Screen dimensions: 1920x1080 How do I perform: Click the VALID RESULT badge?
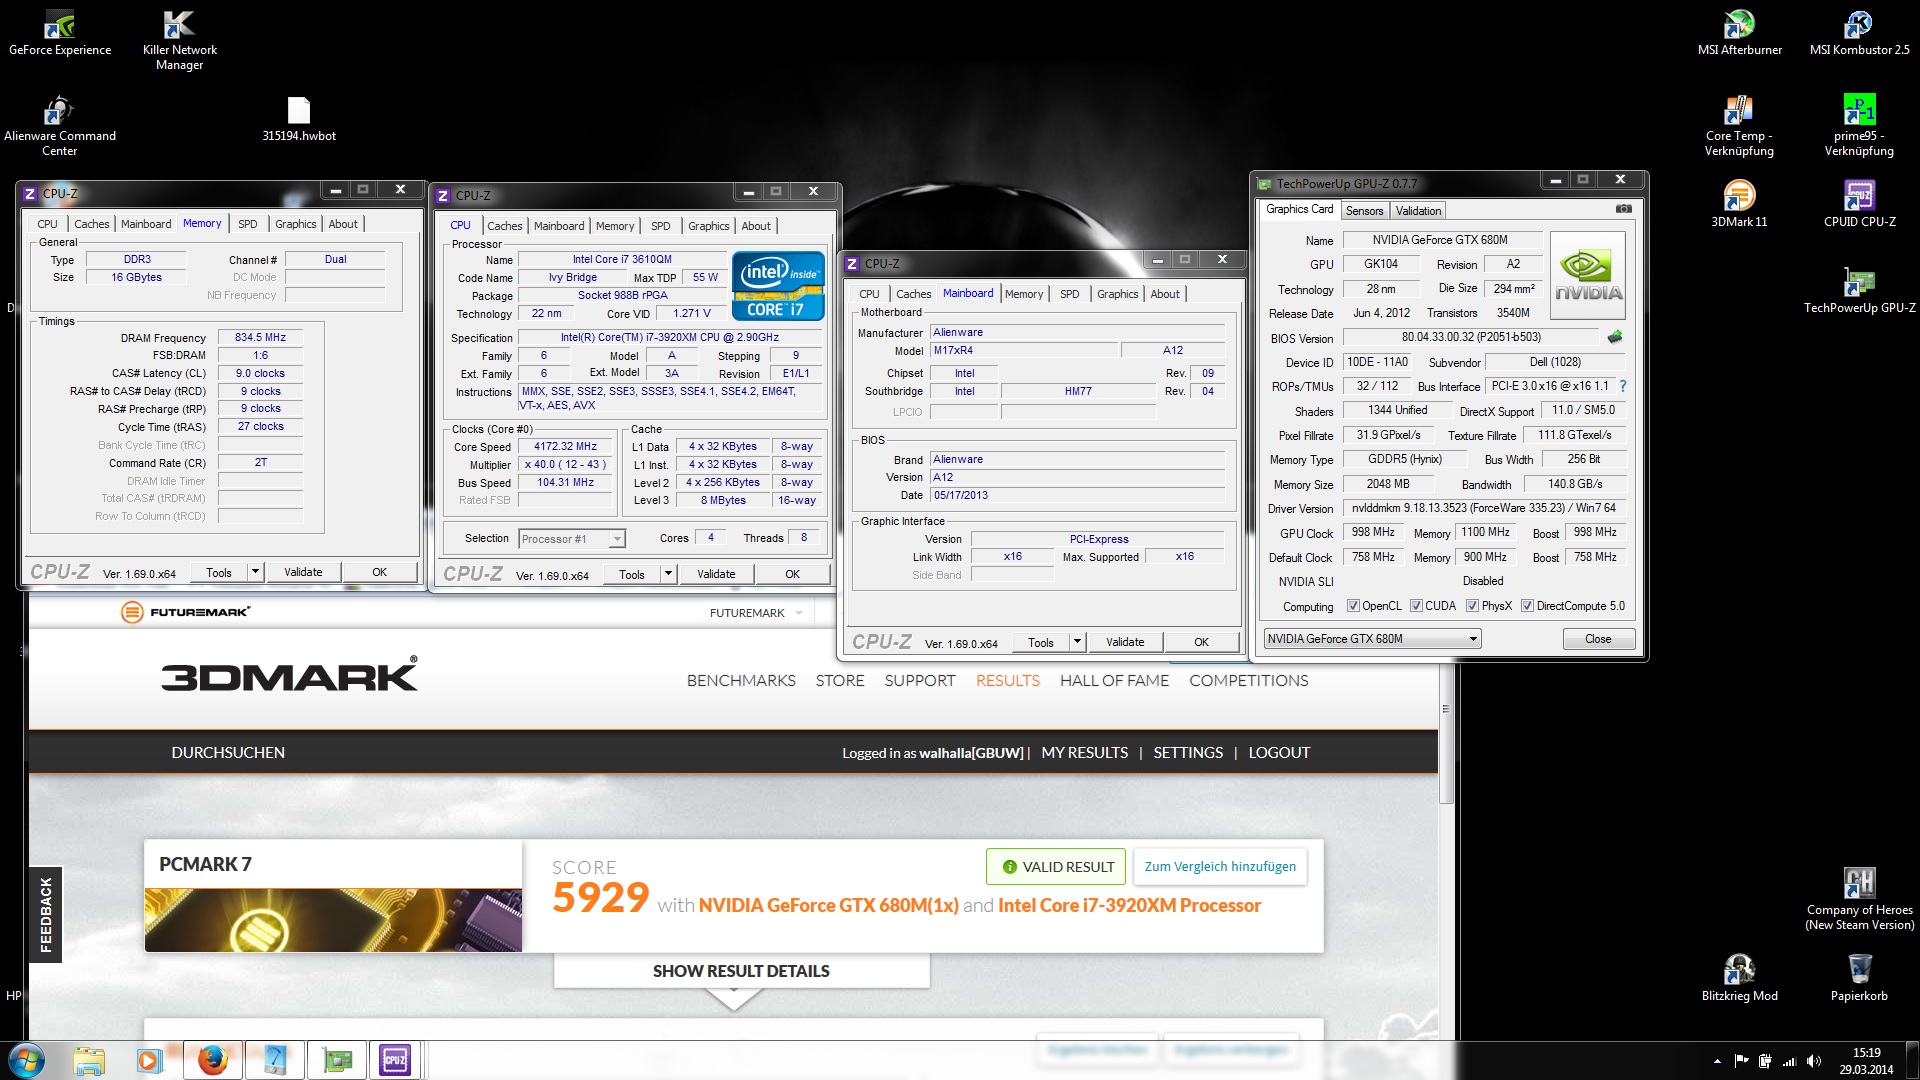[1056, 866]
